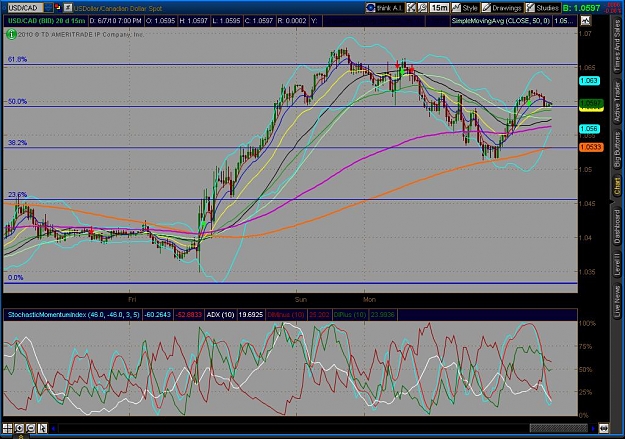
Task: Click the SimpleMovingAvg (CLOSE, 50, 0) label
Action: [501, 21]
